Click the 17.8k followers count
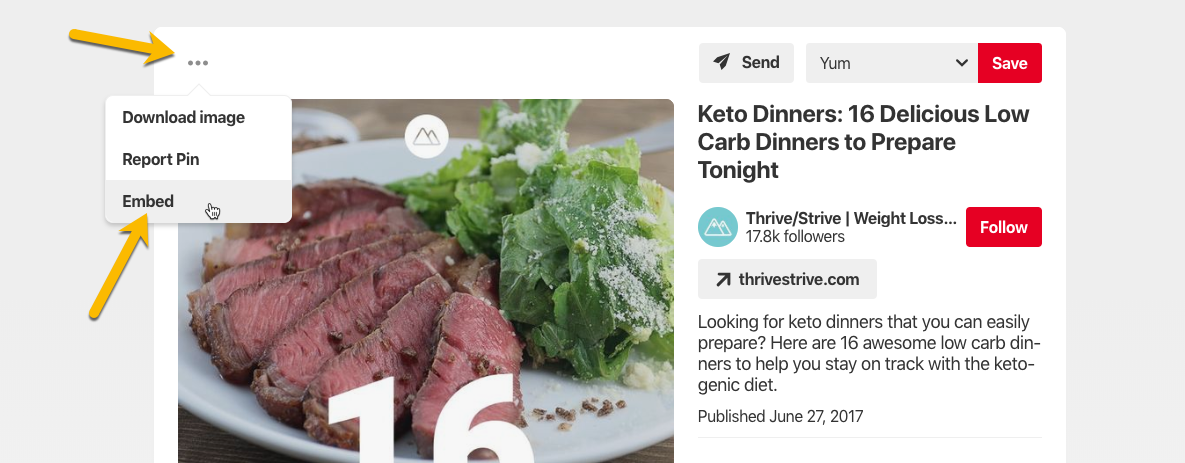Viewport: 1185px width, 463px height. 795,237
